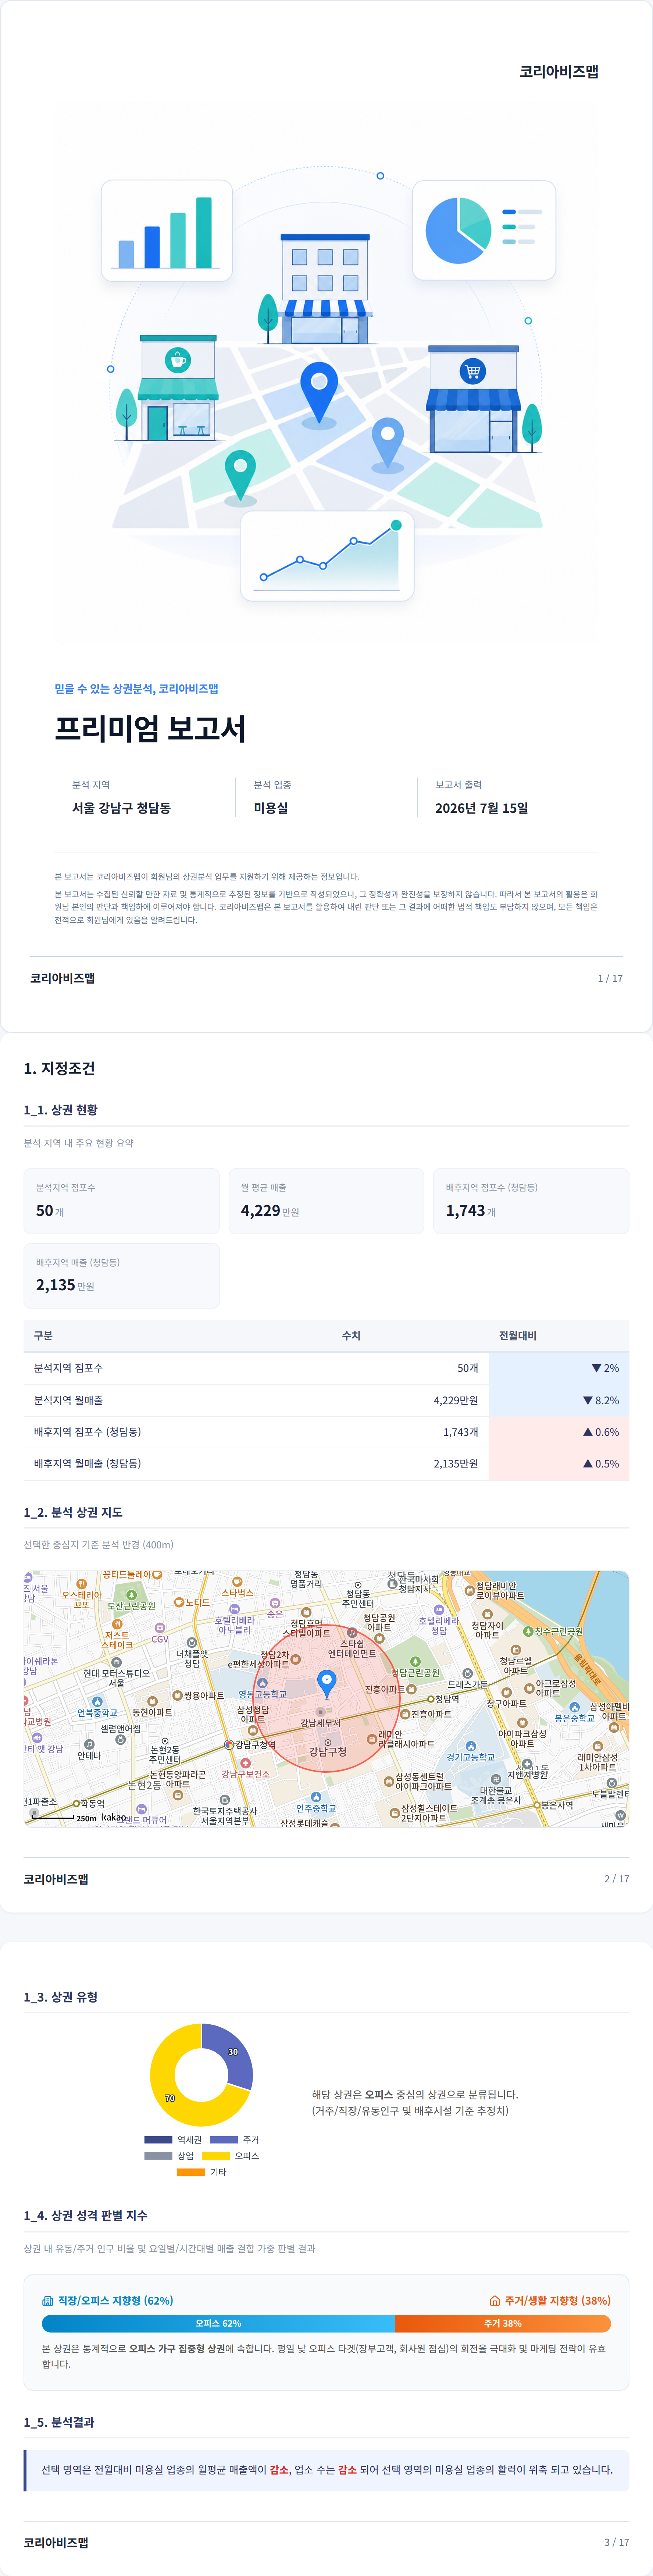
Task: Click the 오피스 legend entry
Action: click(230, 2156)
